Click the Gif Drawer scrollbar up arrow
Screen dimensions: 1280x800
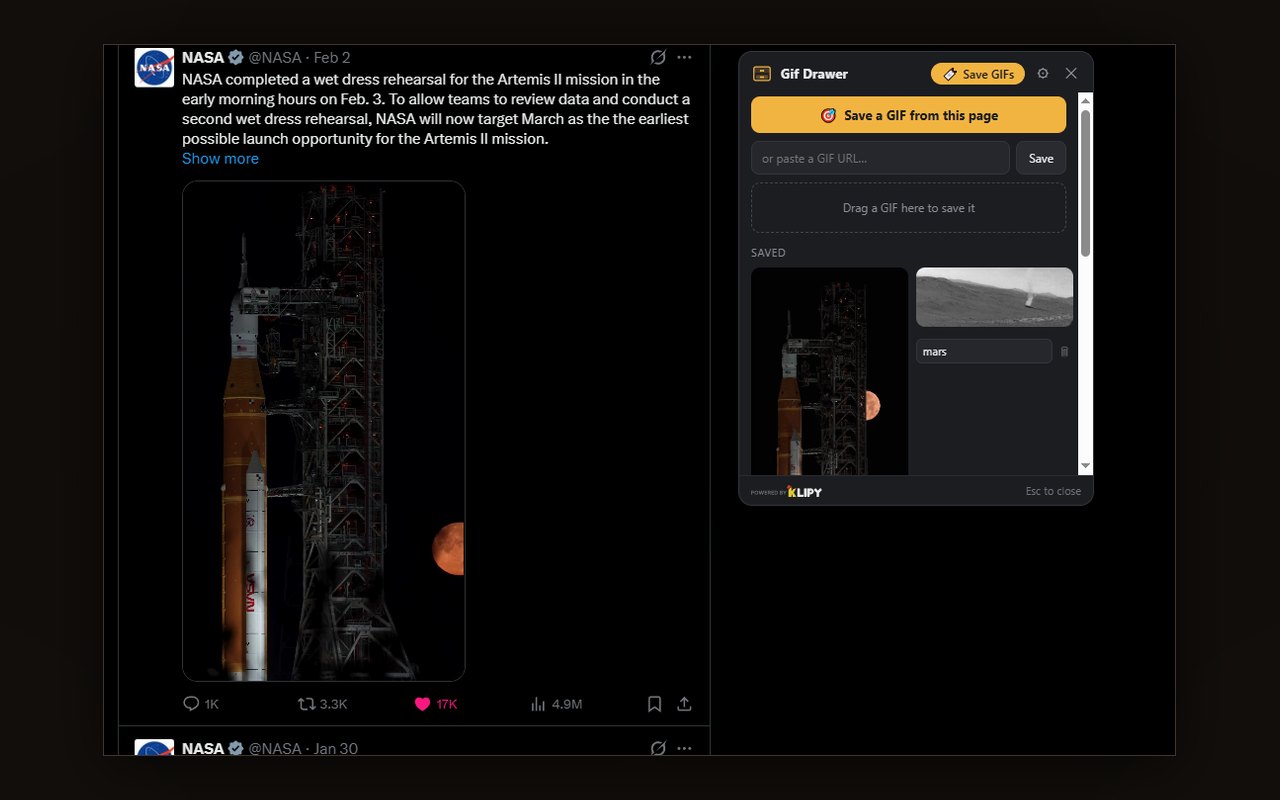(x=1086, y=100)
